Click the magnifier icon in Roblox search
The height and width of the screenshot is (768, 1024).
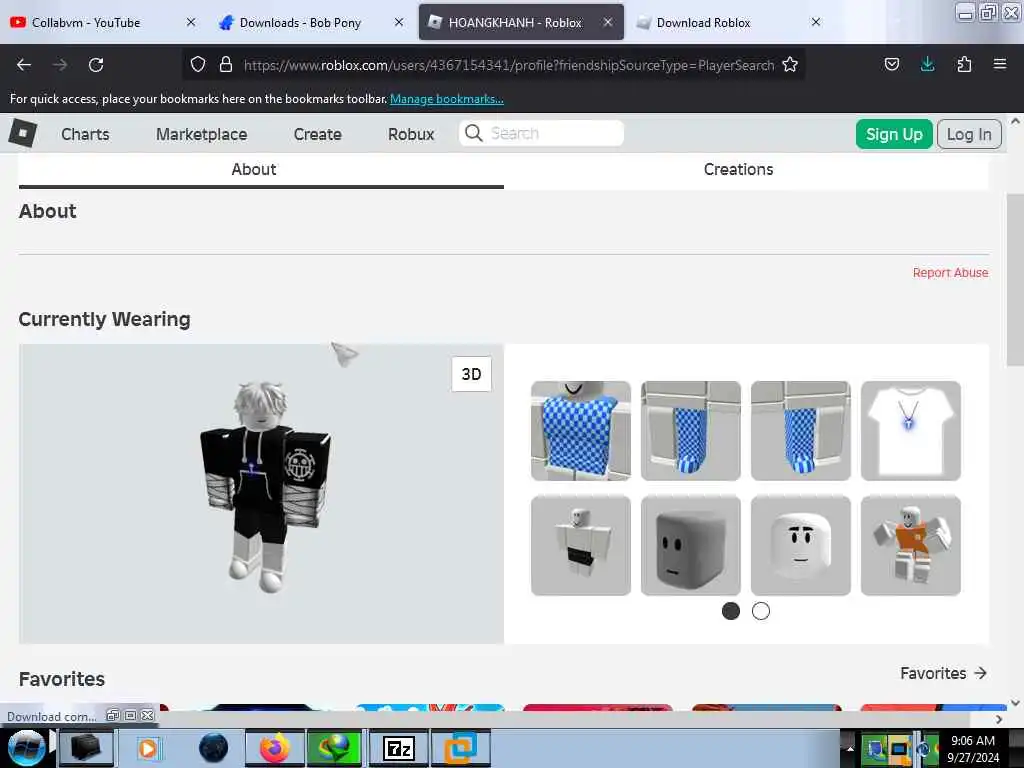coord(473,133)
